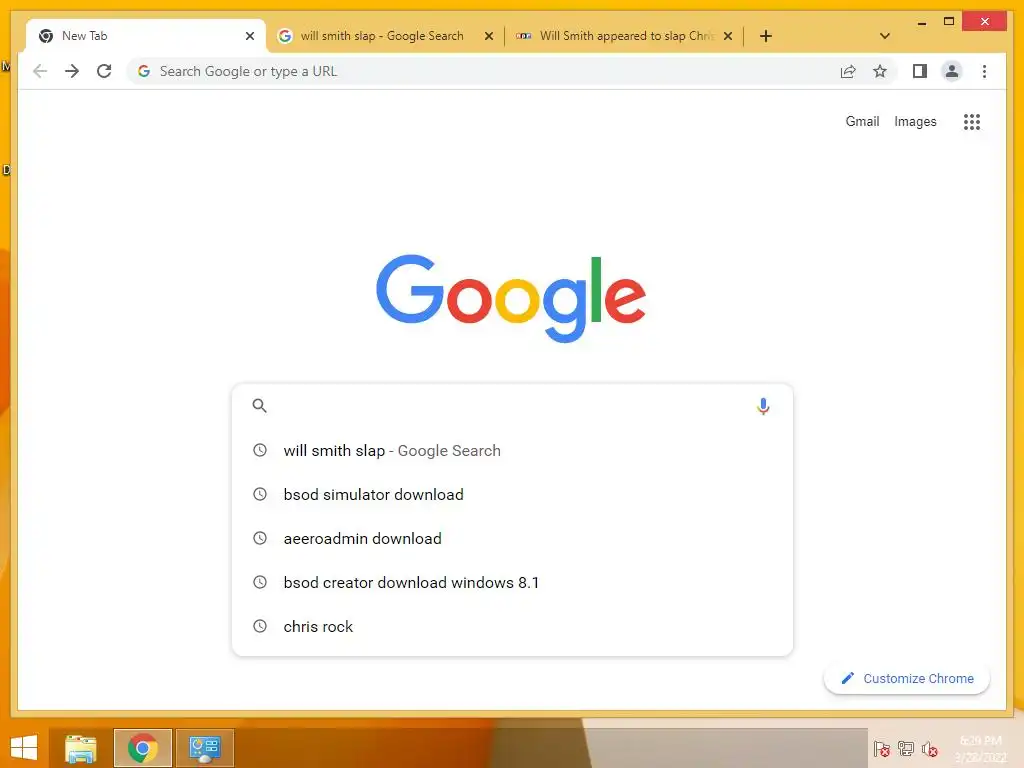
Task: Go back using the browser back arrow
Action: click(40, 71)
